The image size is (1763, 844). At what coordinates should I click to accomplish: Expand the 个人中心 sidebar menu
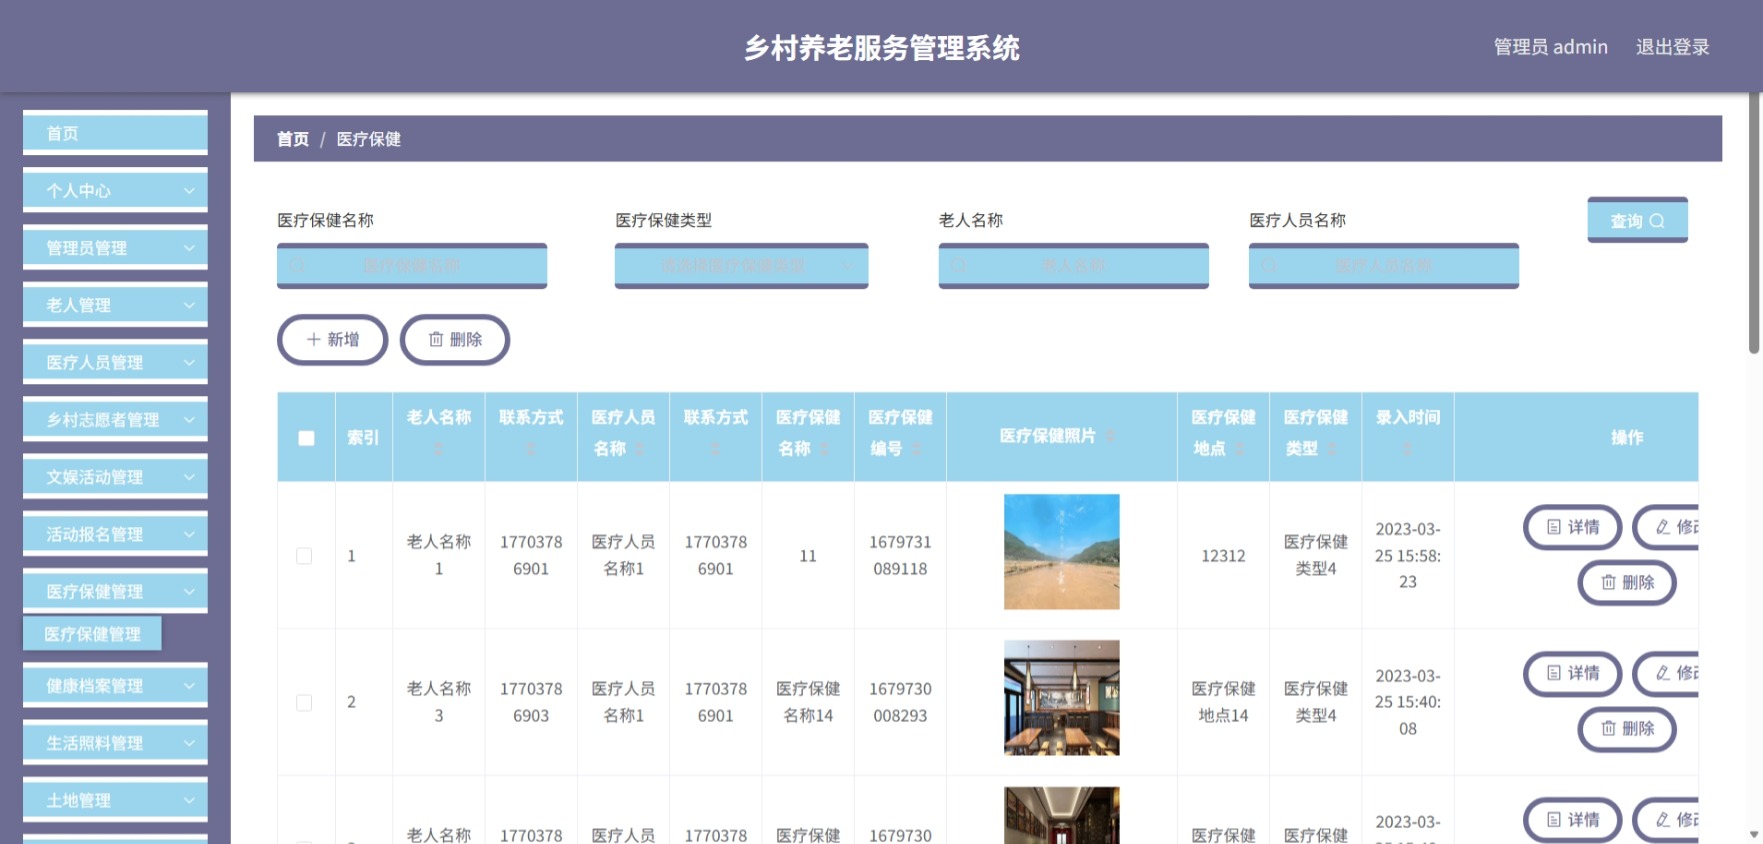pyautogui.click(x=115, y=191)
